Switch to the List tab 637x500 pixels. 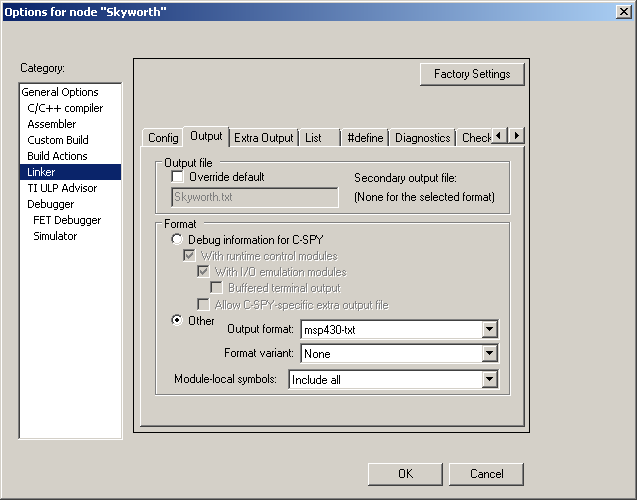(x=314, y=138)
